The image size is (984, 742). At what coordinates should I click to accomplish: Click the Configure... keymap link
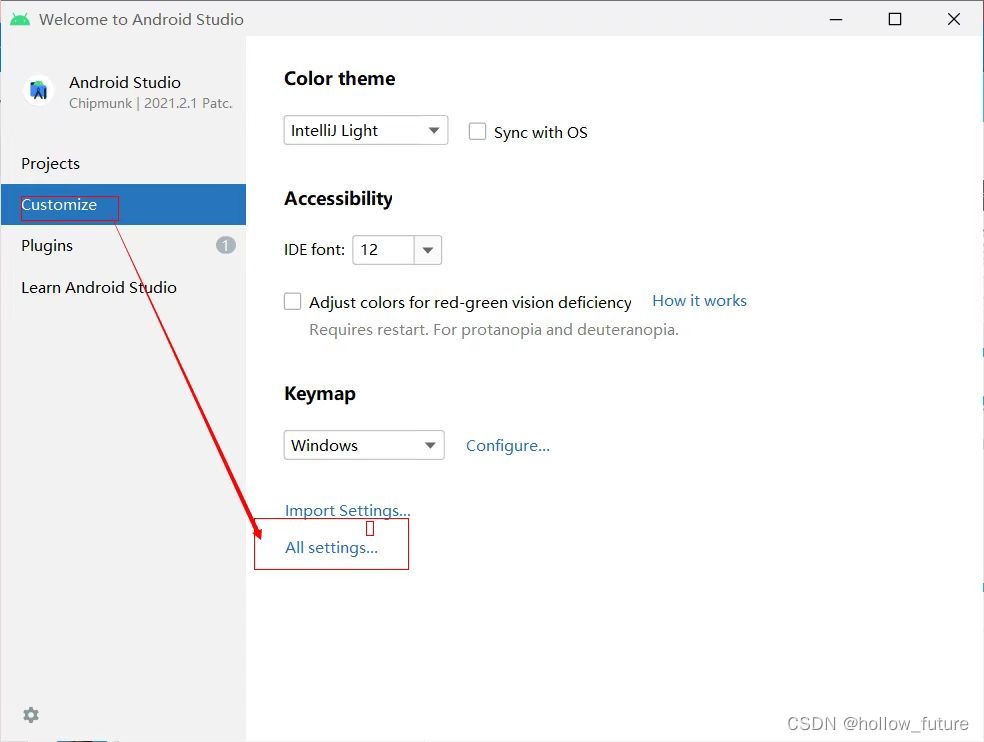(508, 446)
